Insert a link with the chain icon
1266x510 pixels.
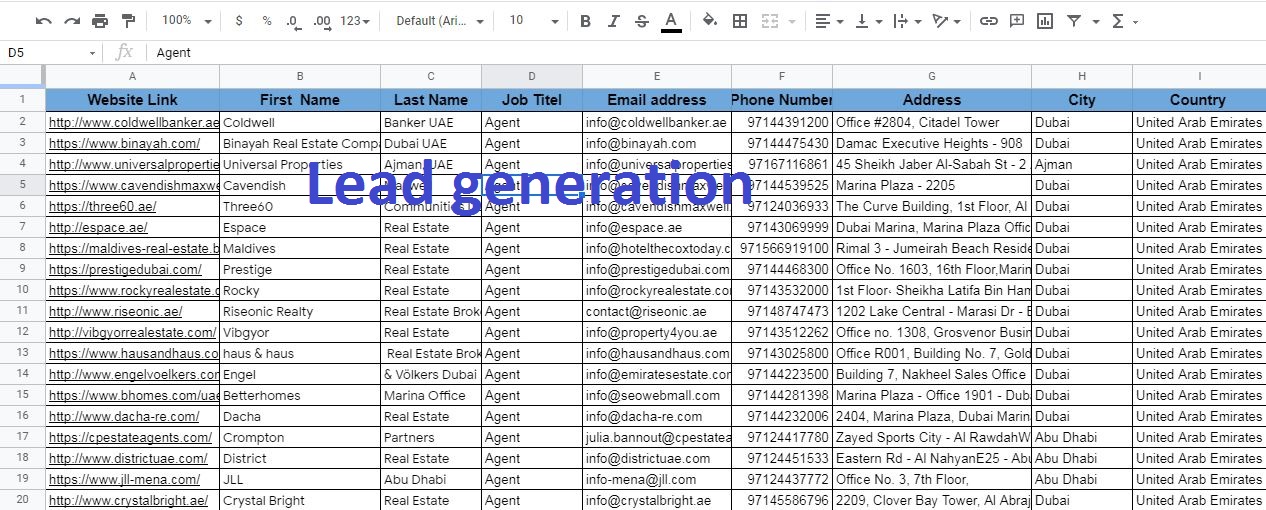pyautogui.click(x=988, y=21)
